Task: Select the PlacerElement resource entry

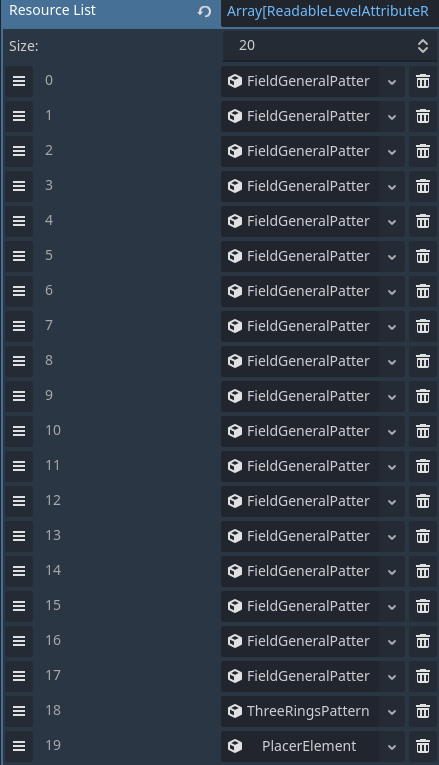Action: (x=300, y=746)
